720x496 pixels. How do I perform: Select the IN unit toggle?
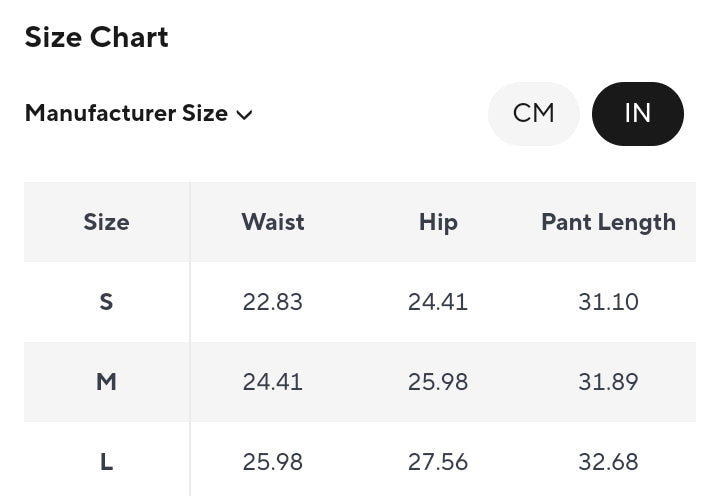(x=638, y=113)
